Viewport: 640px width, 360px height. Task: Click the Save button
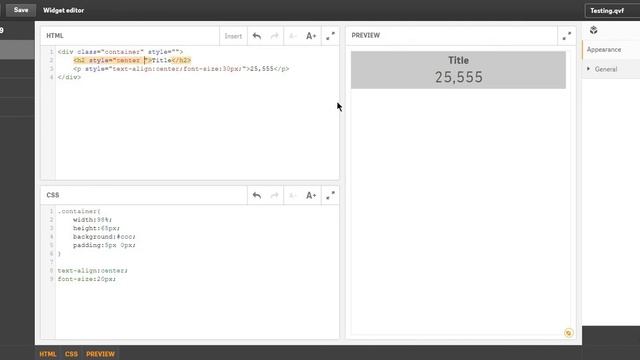click(x=21, y=10)
